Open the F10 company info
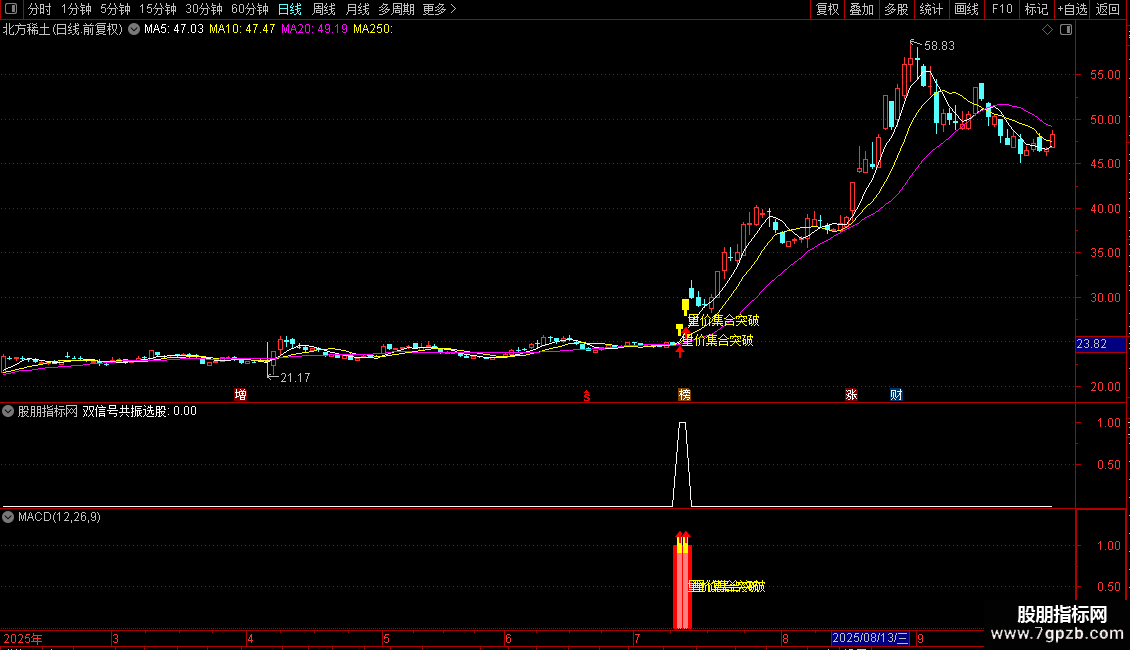 point(1002,9)
